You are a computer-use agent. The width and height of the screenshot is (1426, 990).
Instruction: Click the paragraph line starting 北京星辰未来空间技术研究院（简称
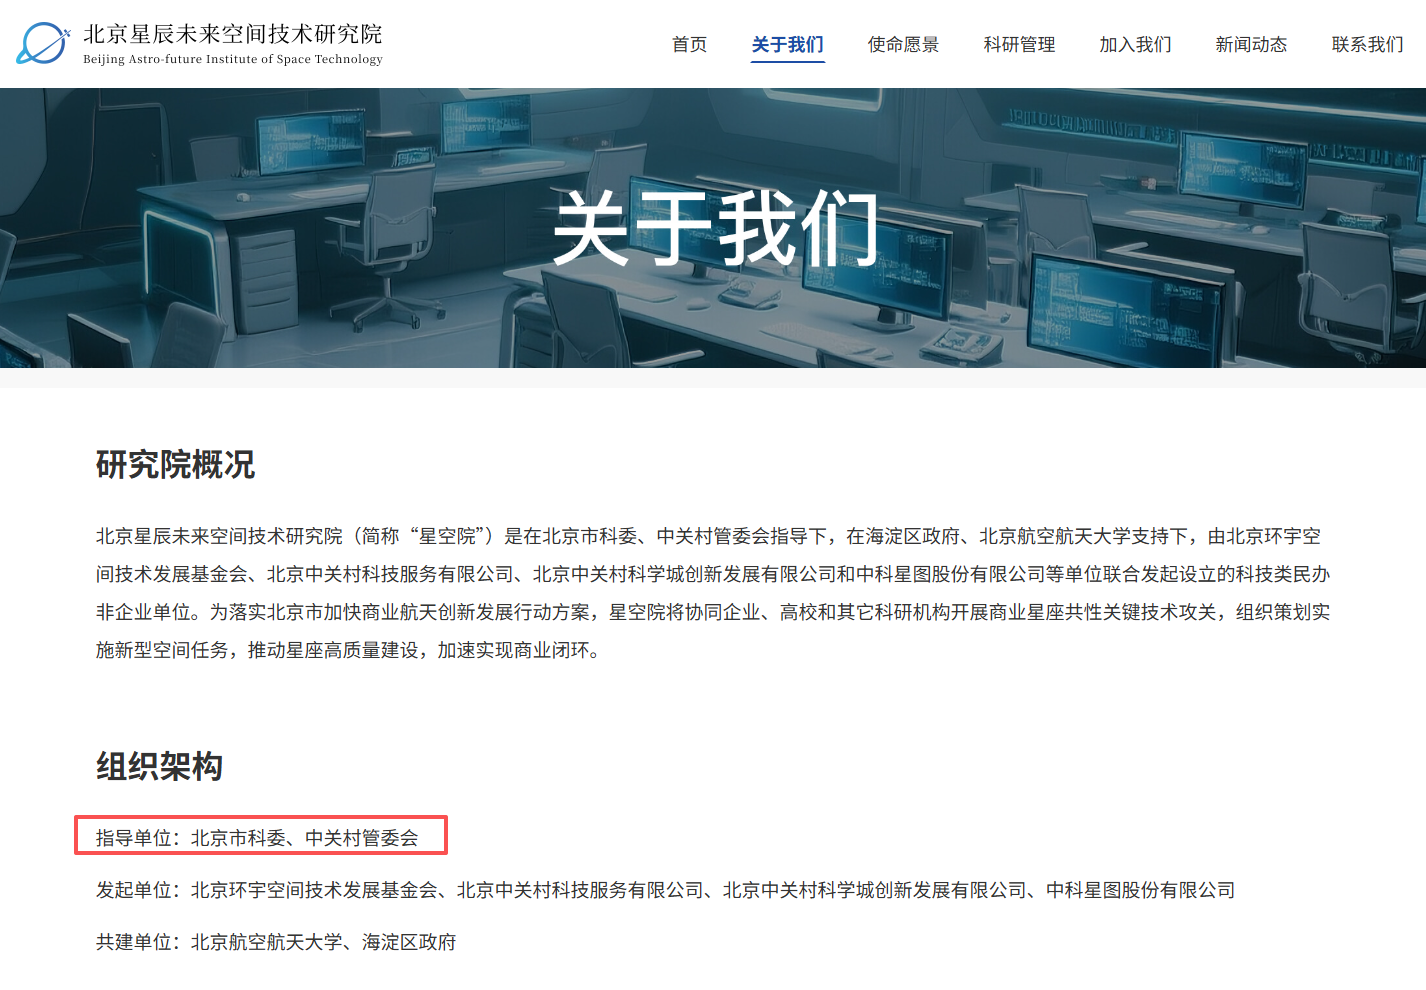709,536
